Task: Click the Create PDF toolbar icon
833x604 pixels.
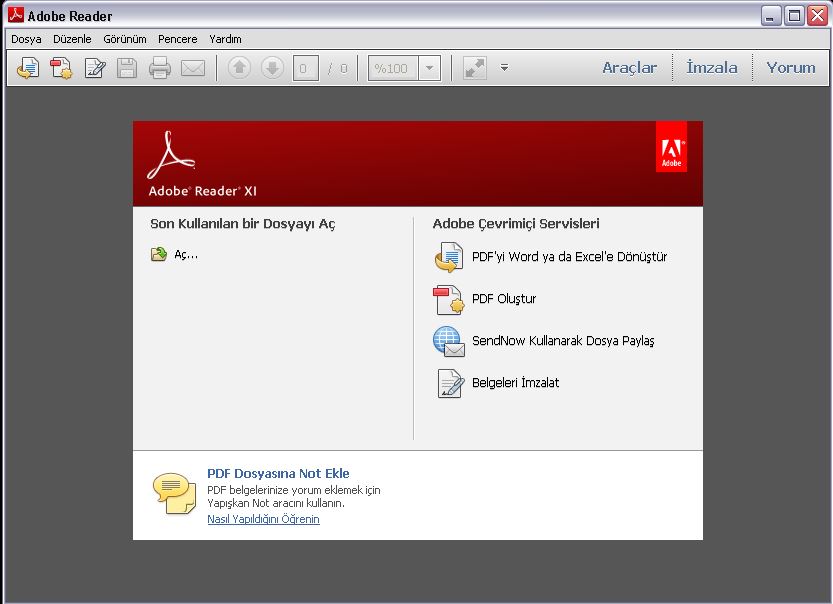Action: pyautogui.click(x=61, y=68)
